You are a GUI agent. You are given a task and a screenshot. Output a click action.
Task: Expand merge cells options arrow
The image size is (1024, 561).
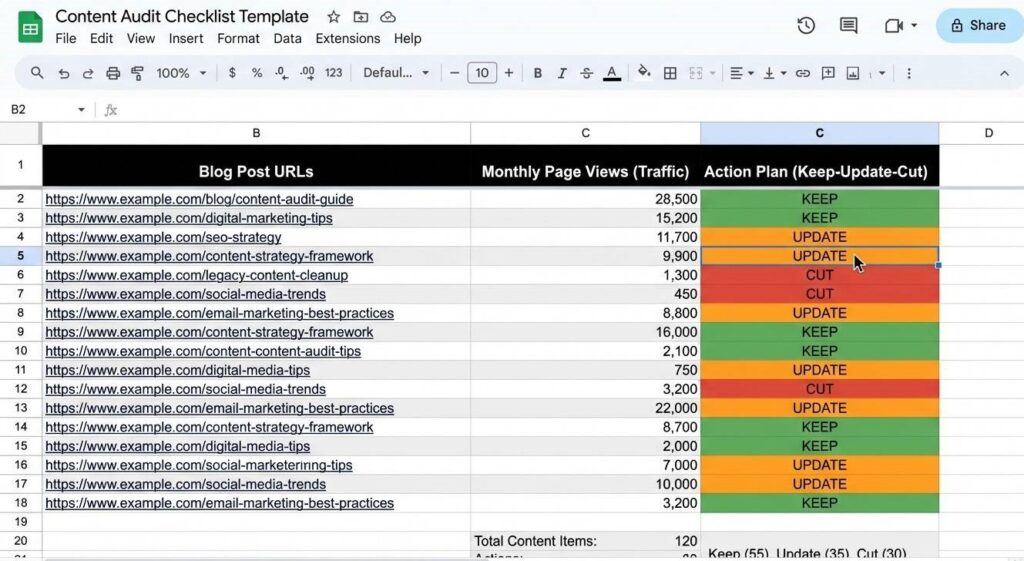coord(712,73)
